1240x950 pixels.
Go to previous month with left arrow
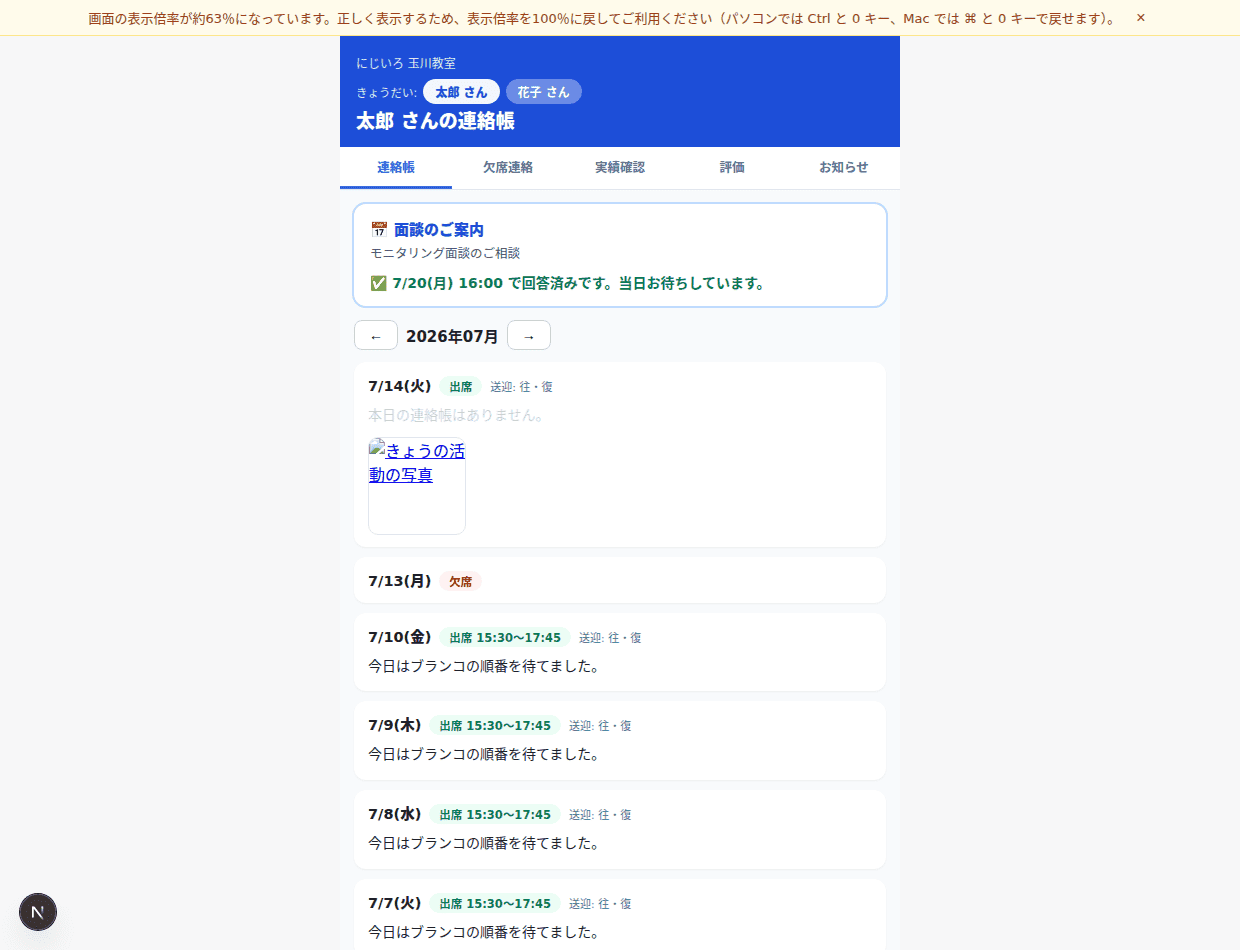(376, 336)
